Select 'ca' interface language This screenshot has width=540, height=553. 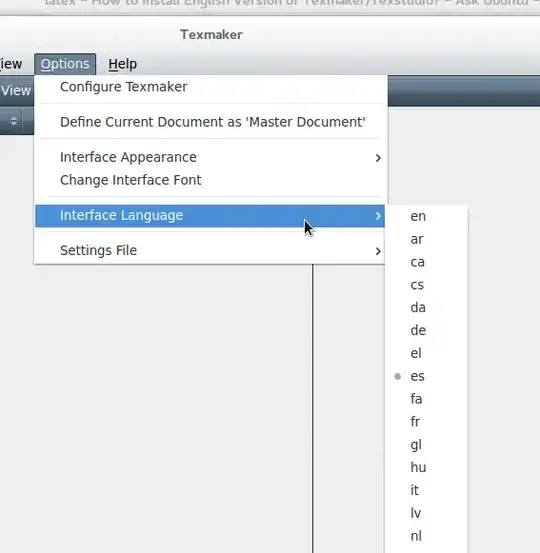click(426, 262)
